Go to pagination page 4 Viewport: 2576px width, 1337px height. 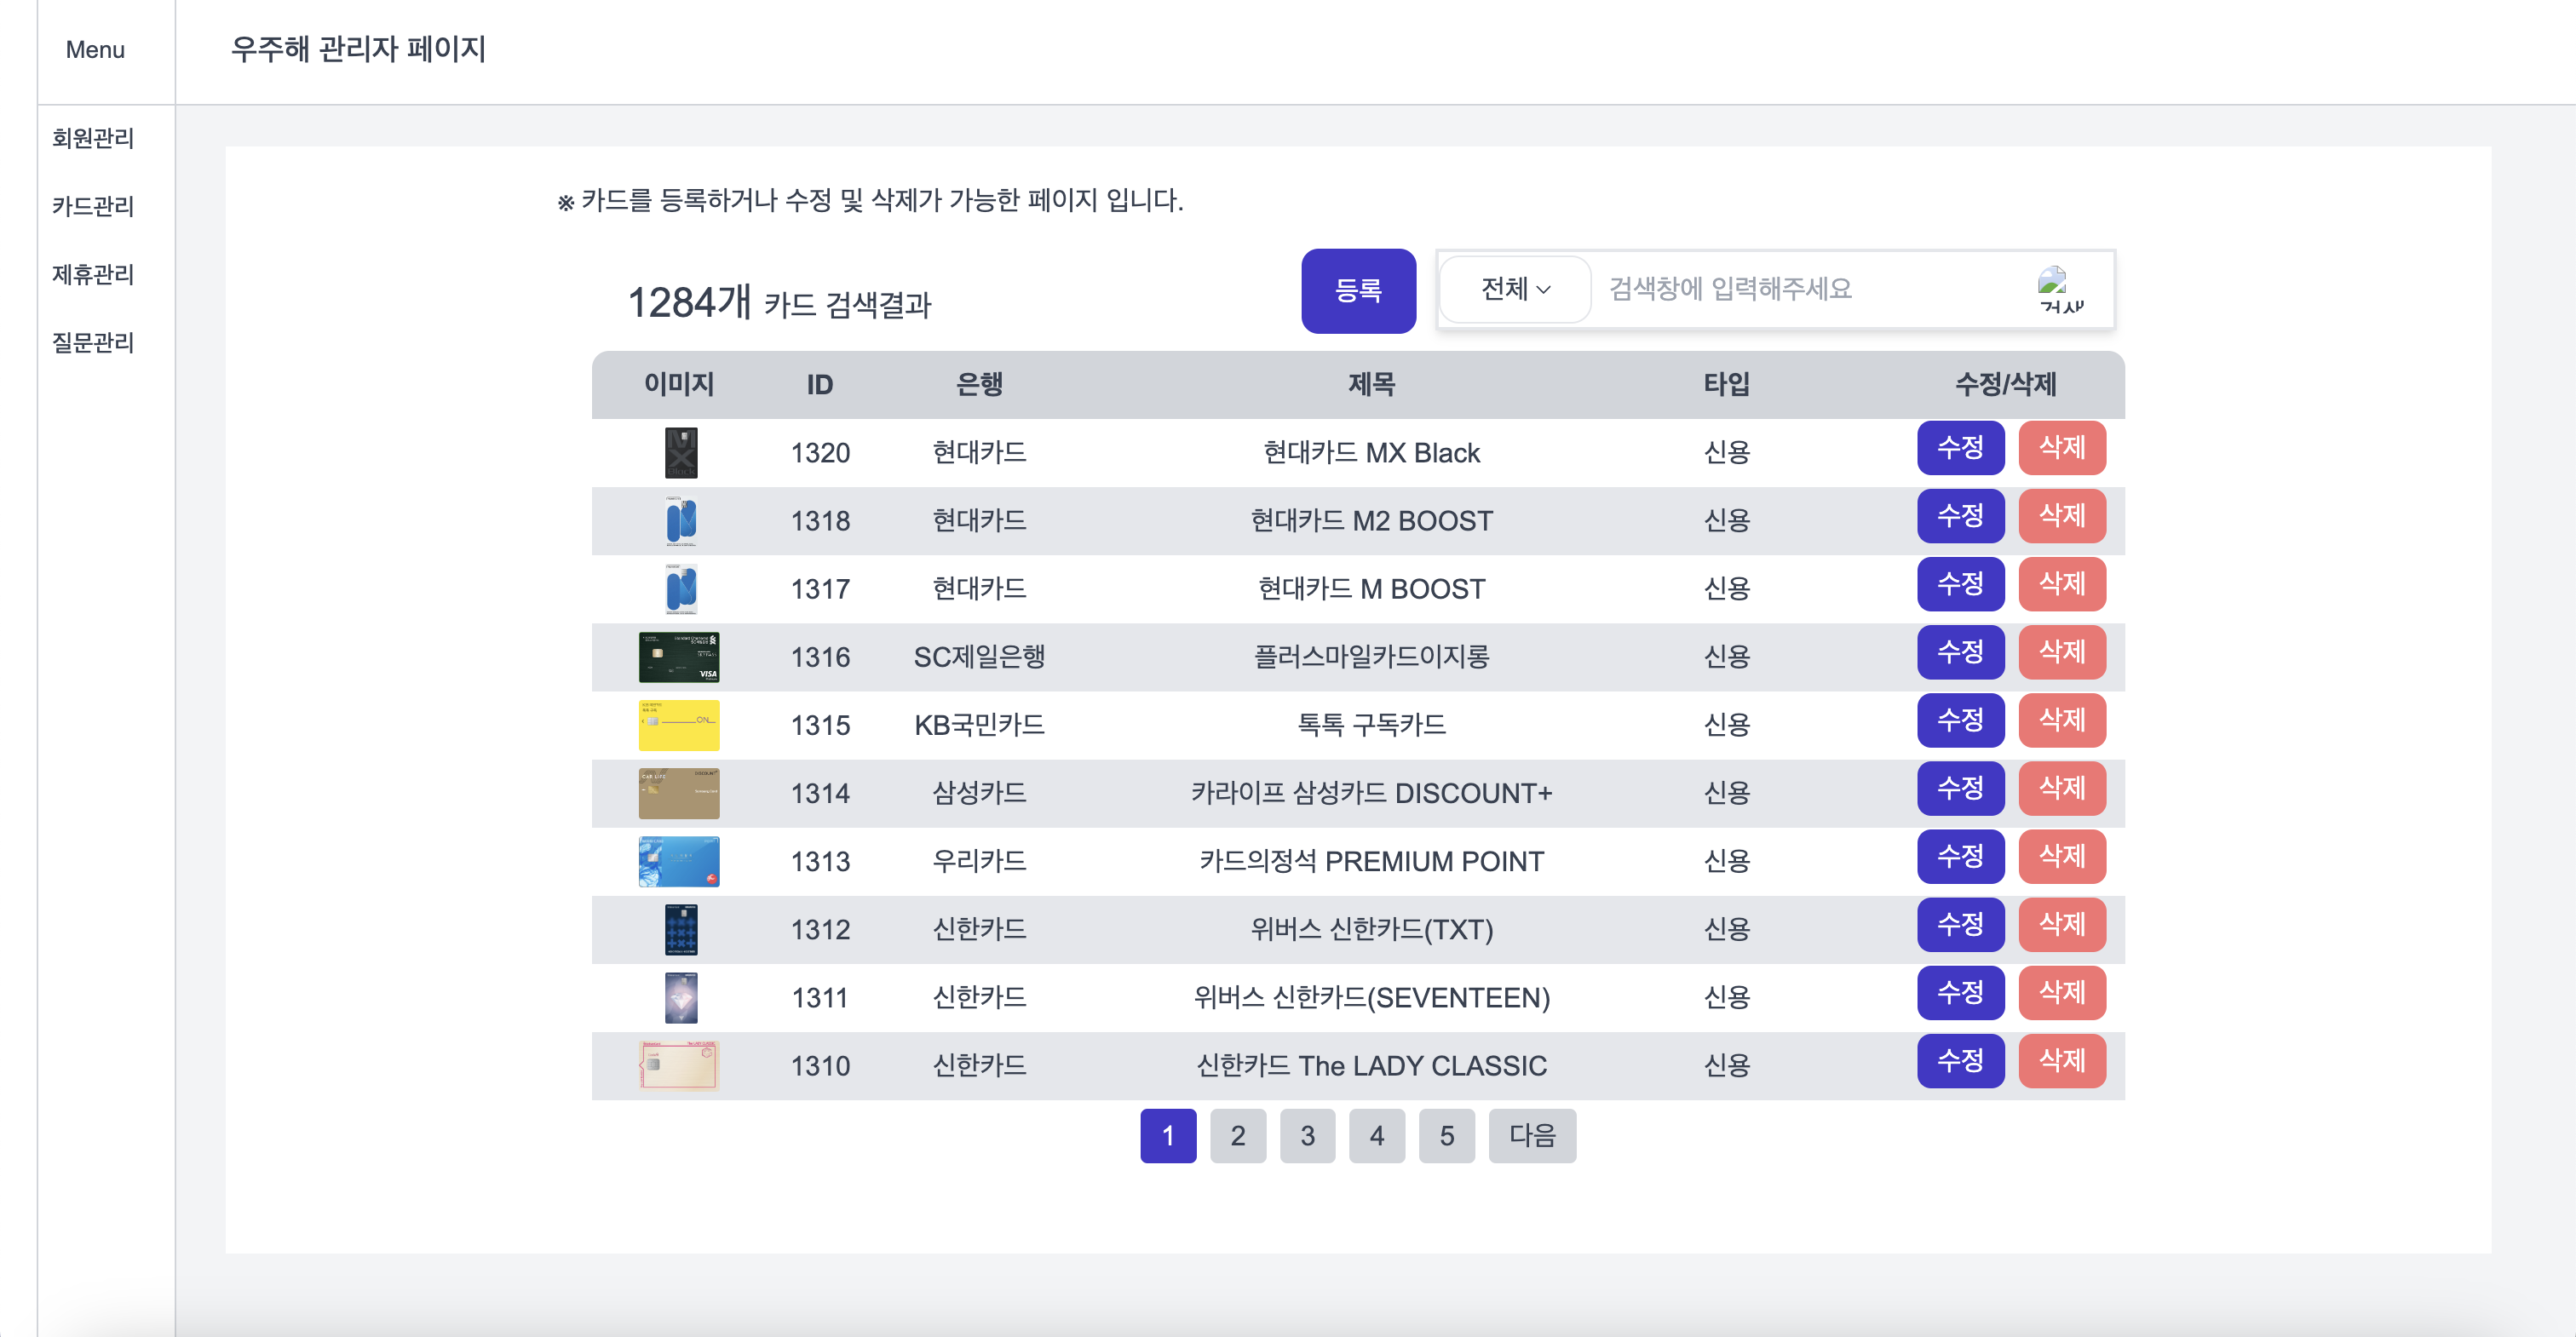click(1377, 1135)
